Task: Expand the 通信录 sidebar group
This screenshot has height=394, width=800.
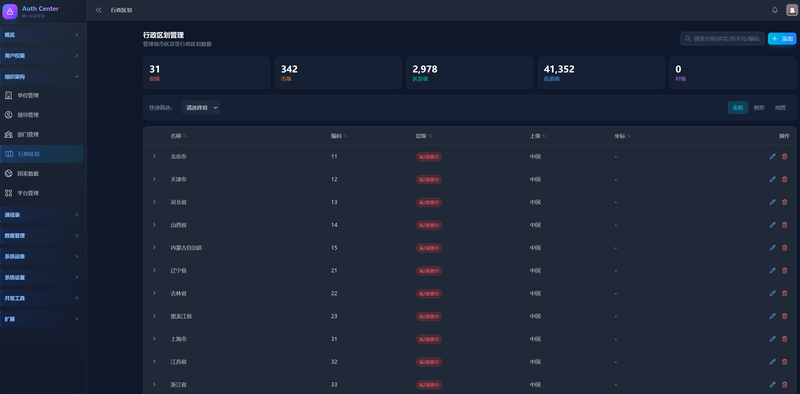Action: [x=42, y=215]
